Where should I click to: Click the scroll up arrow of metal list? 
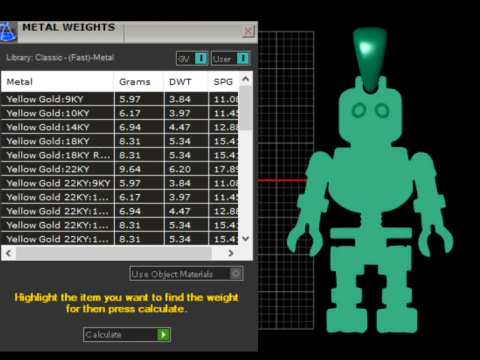[x=246, y=79]
